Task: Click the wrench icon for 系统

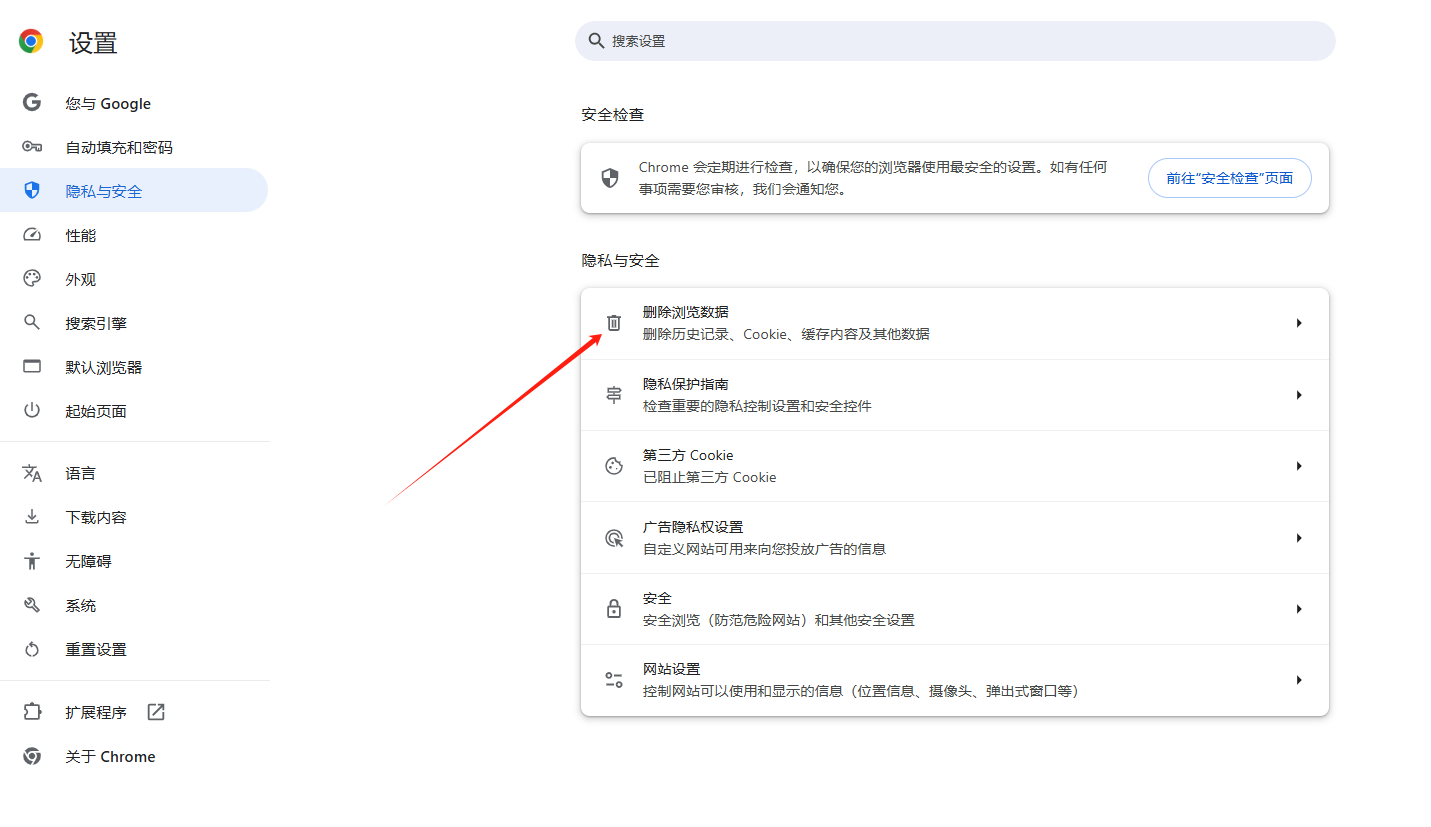Action: pos(32,605)
